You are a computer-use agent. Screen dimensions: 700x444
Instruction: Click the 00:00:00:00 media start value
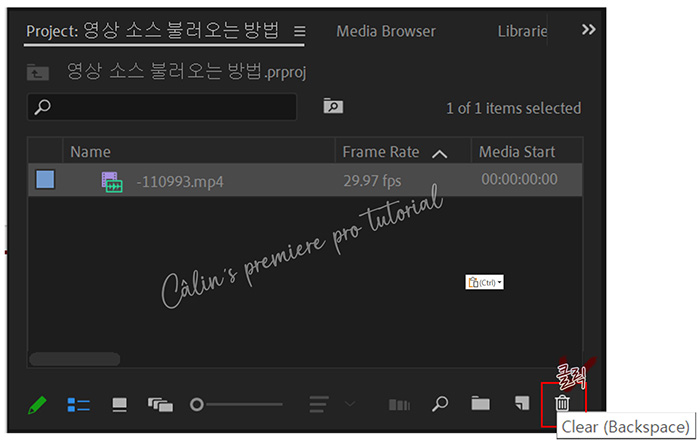pyautogui.click(x=519, y=179)
